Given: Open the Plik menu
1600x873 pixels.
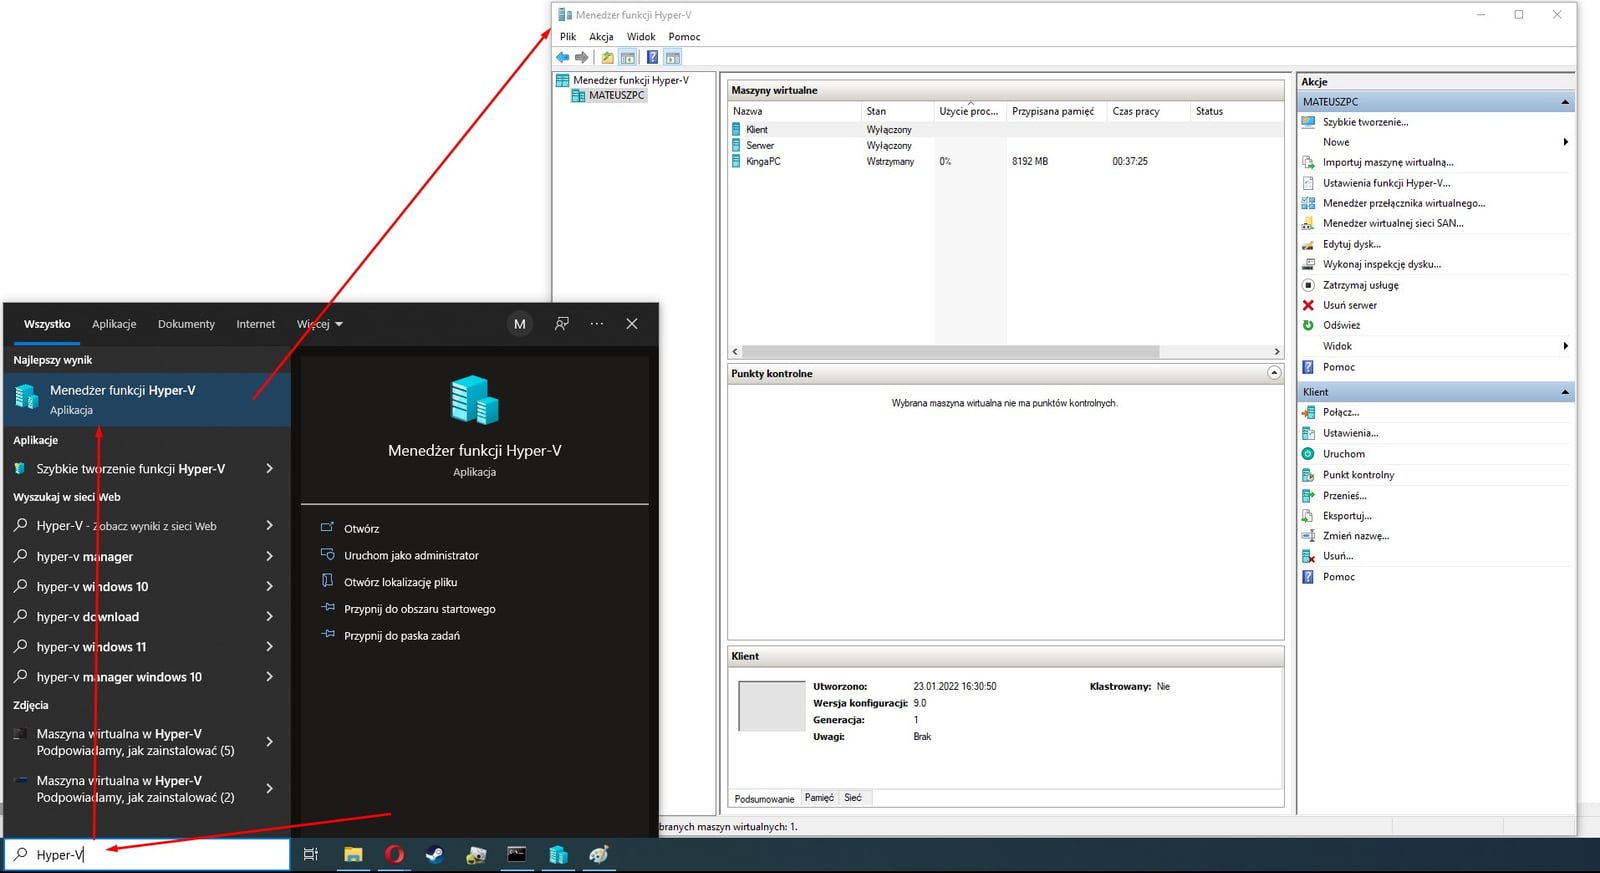Looking at the screenshot, I should click(568, 37).
